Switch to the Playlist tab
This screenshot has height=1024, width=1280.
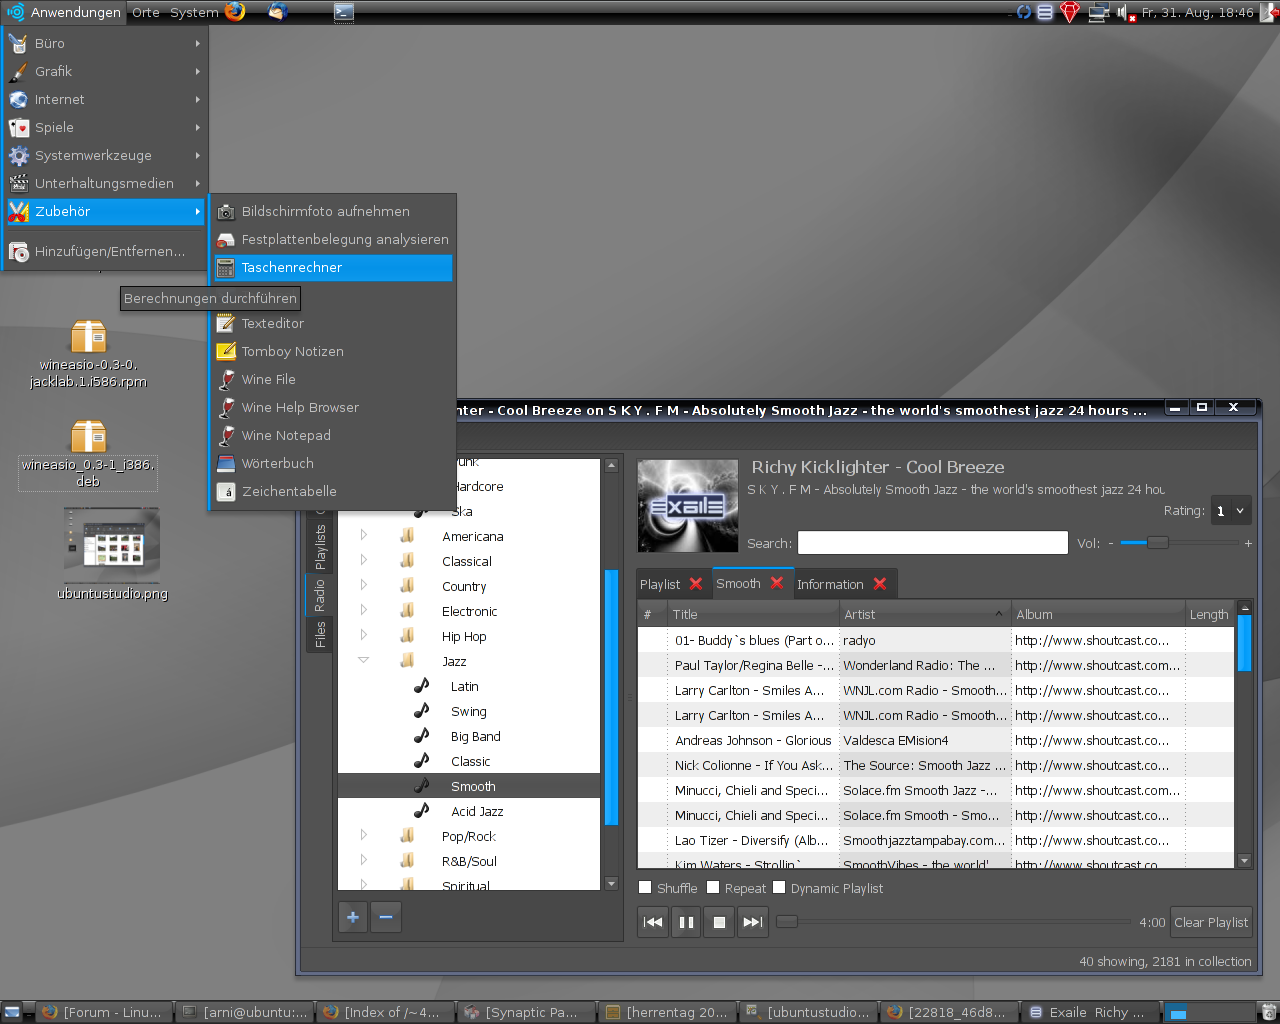pyautogui.click(x=660, y=584)
